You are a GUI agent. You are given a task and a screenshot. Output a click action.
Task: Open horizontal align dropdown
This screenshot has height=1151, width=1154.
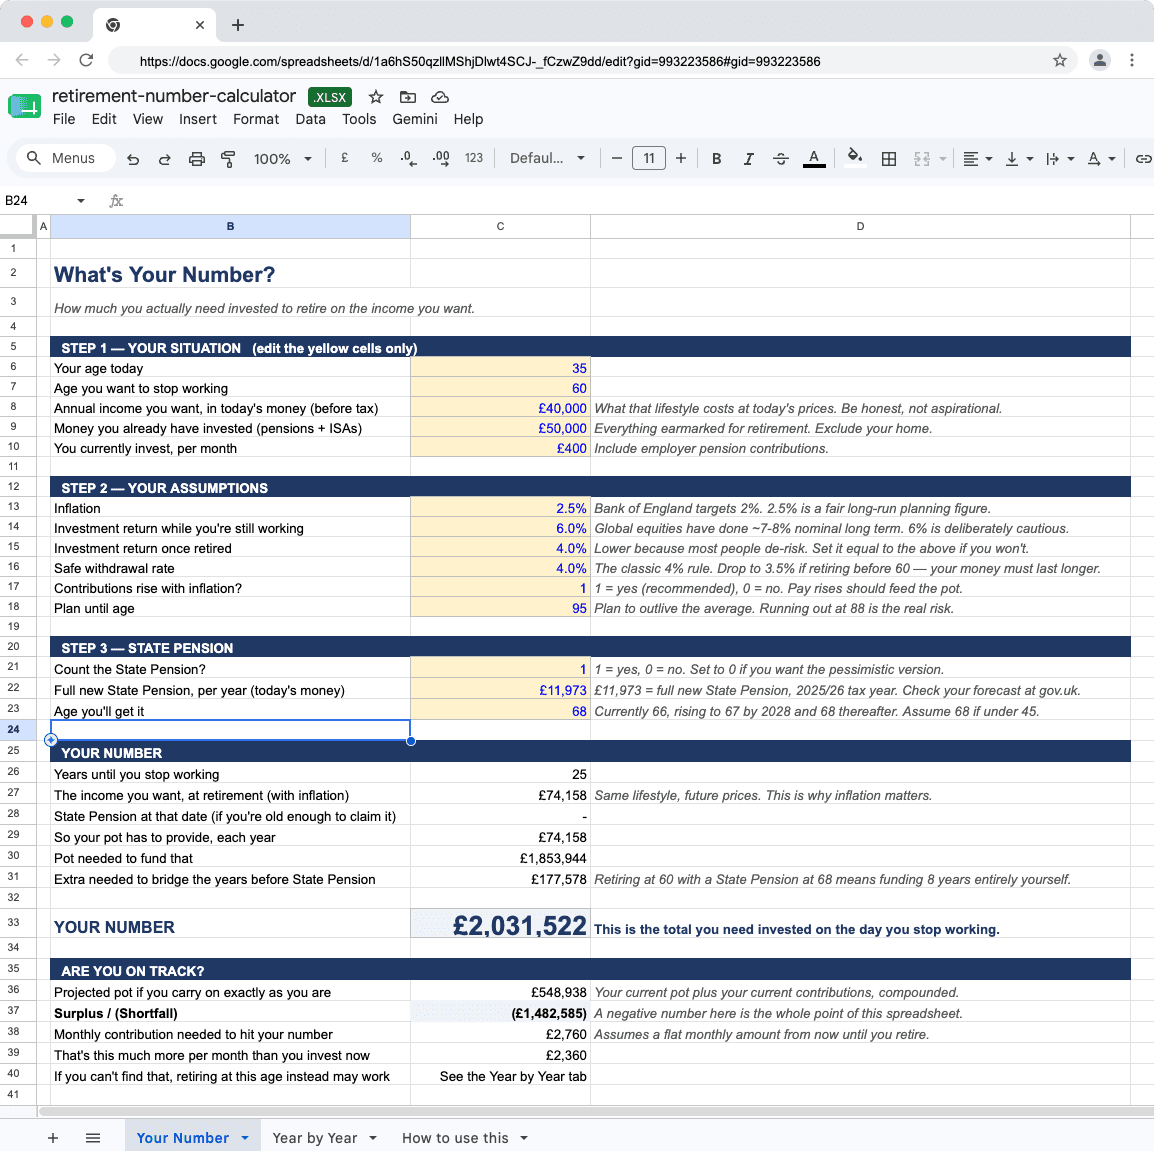coord(978,158)
